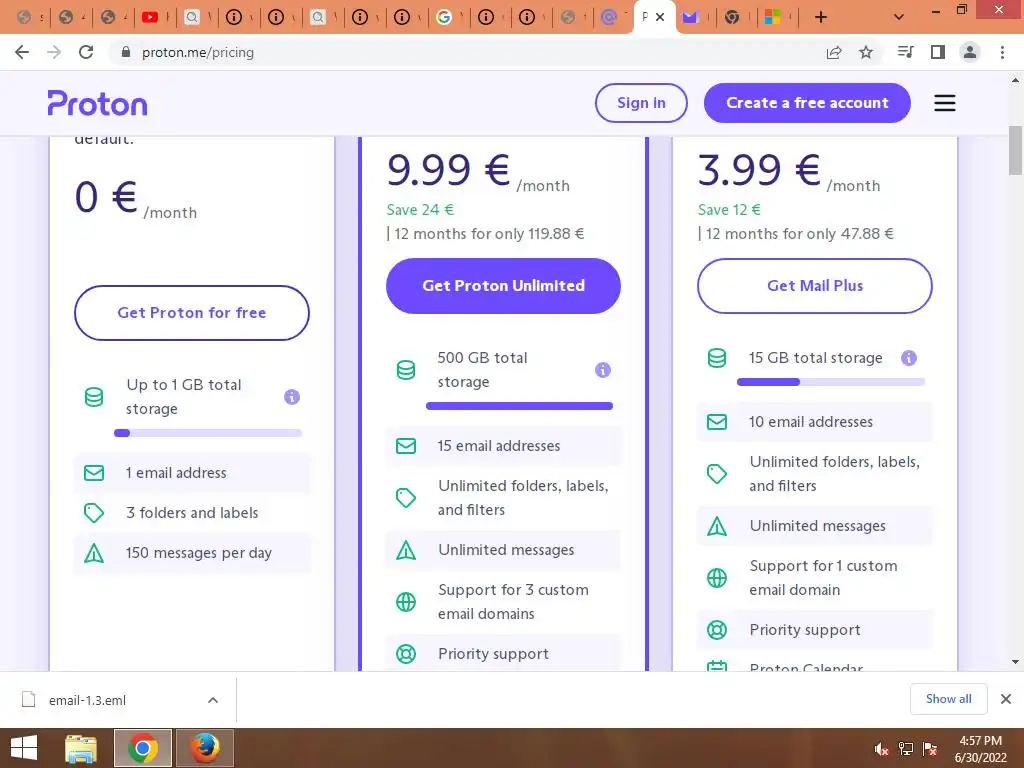Click info icon beside 15 GB total storage
Viewport: 1024px width, 768px height.
point(908,358)
